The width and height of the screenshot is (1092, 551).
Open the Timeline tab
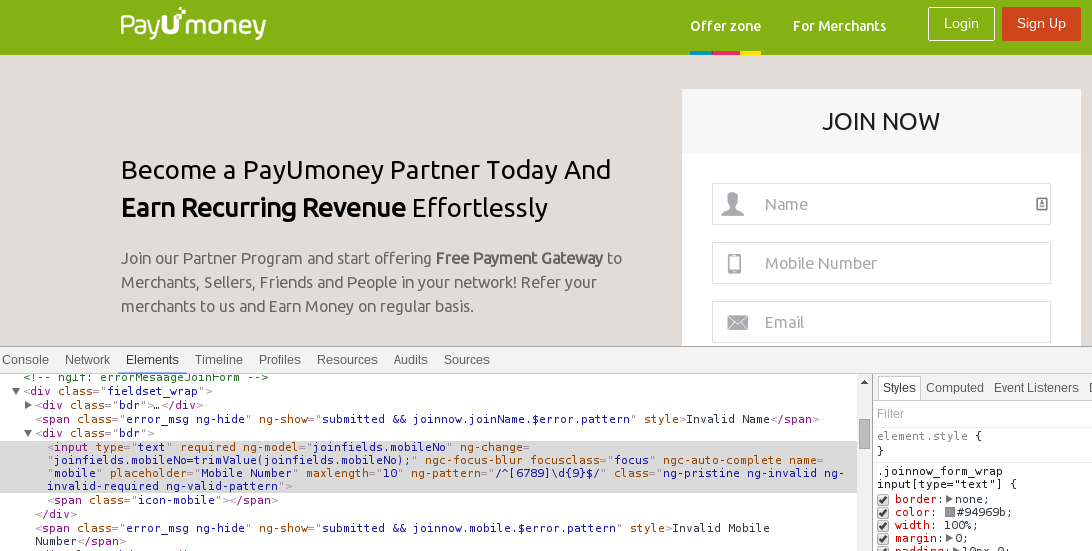219,359
